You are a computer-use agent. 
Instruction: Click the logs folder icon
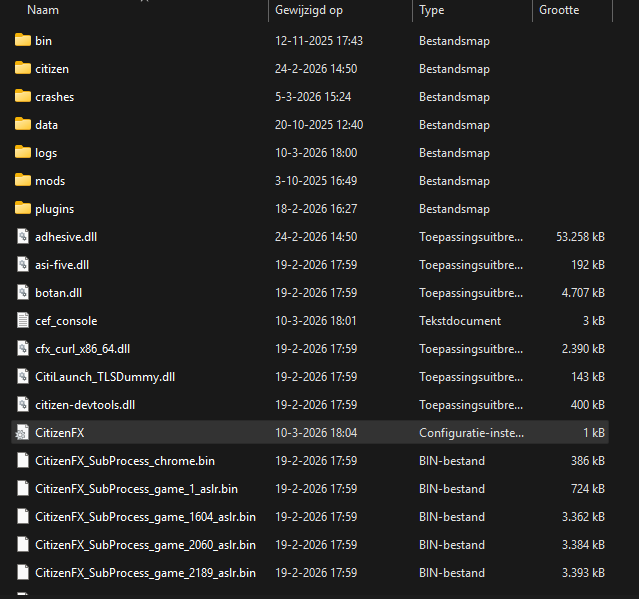click(23, 152)
